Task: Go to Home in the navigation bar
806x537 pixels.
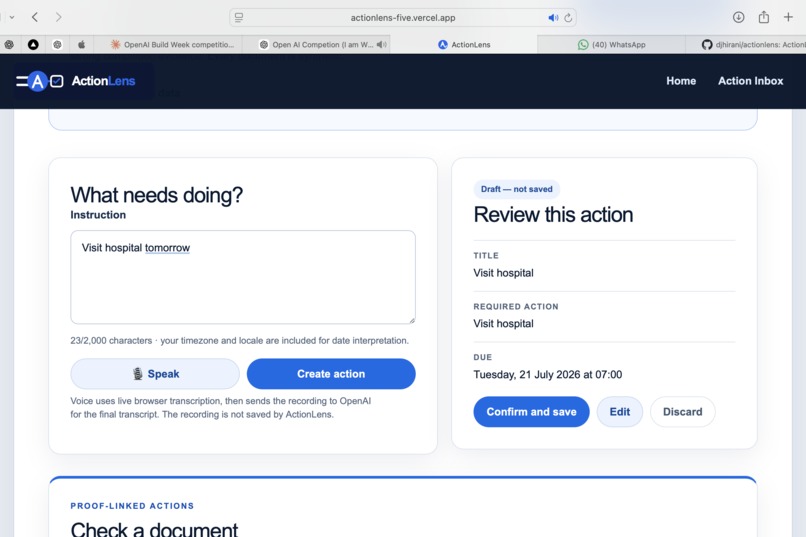Action: coord(681,81)
